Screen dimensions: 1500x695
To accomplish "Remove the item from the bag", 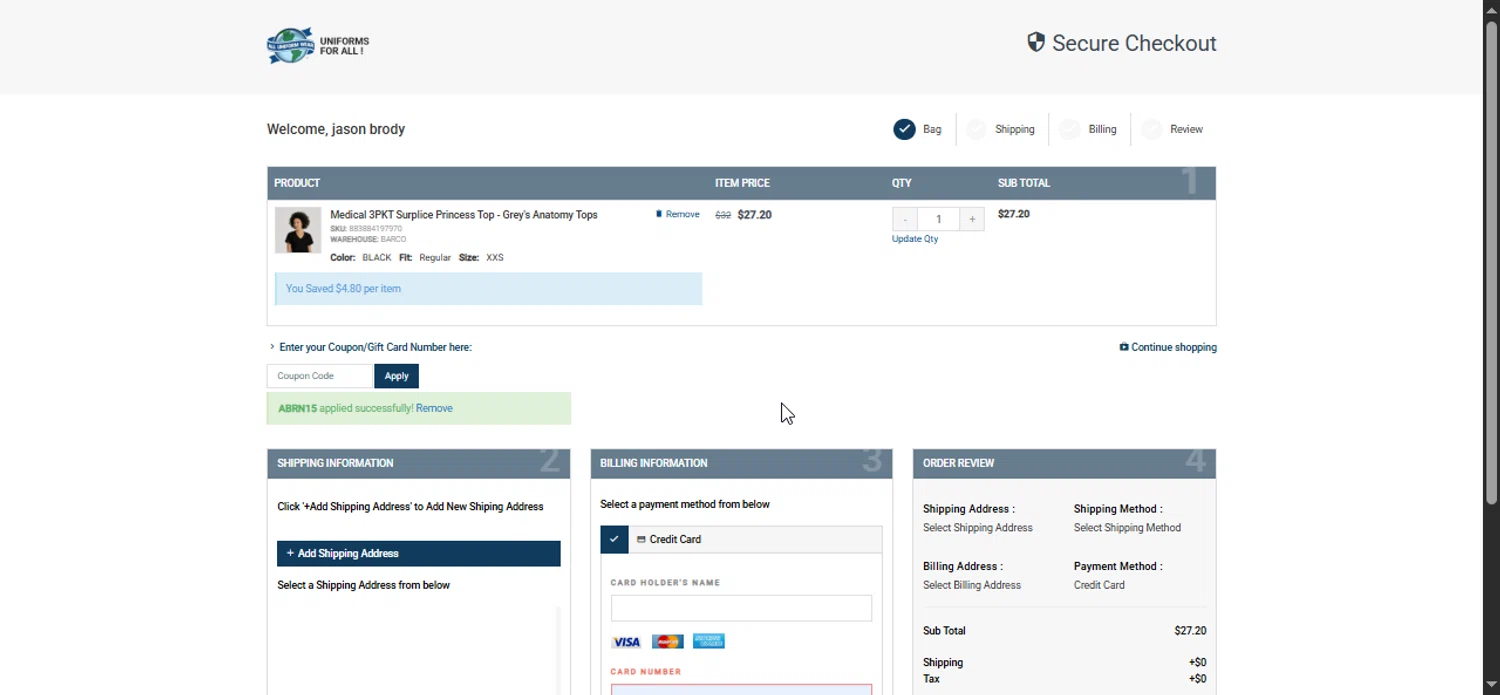I will coord(678,214).
